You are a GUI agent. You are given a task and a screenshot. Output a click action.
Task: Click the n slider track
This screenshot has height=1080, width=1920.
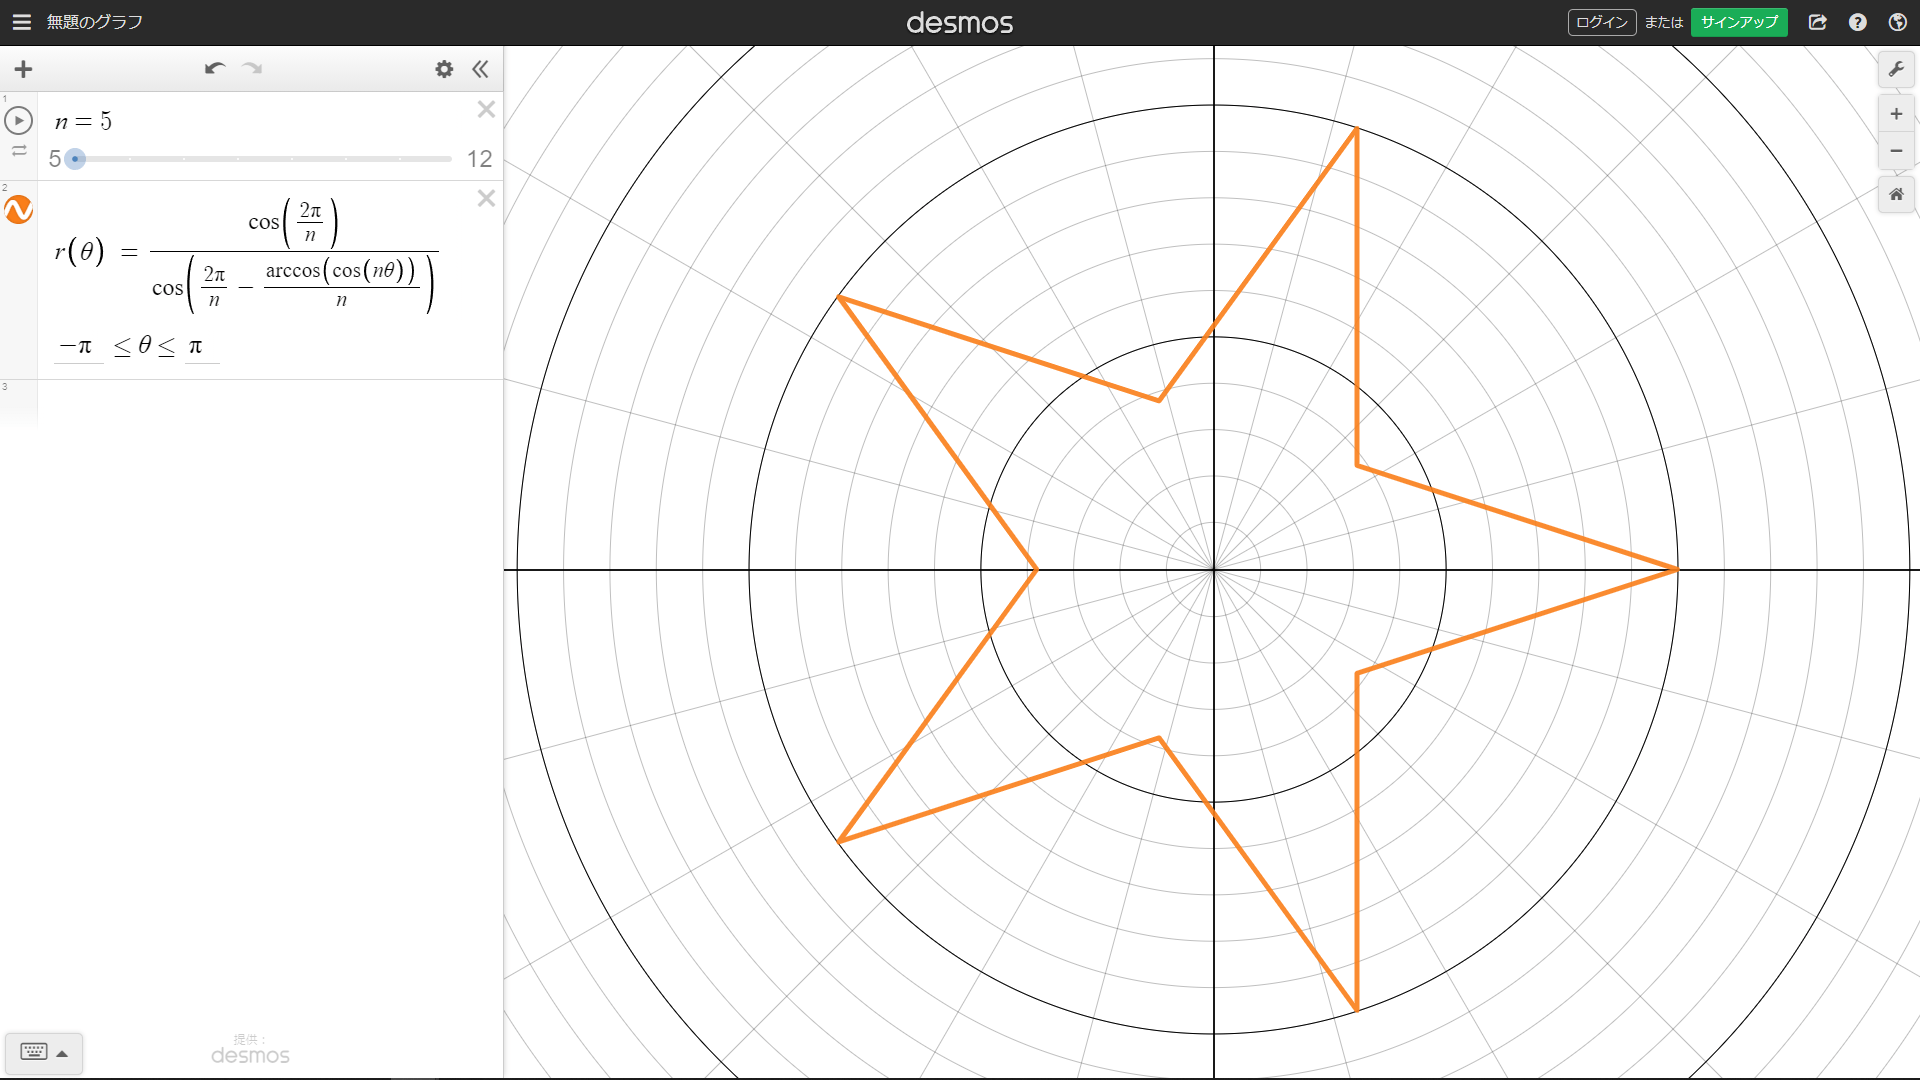[264, 159]
